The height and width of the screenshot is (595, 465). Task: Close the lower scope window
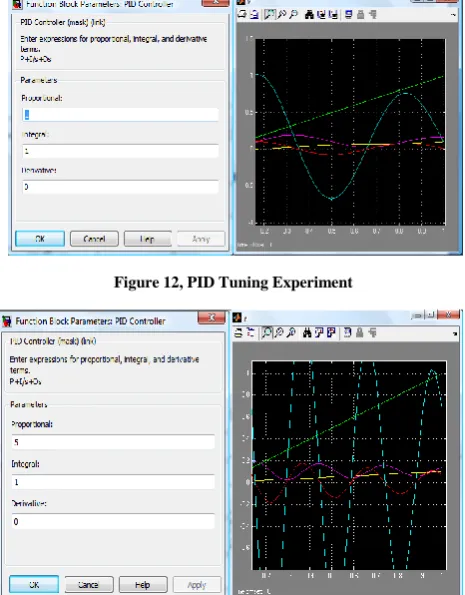tap(448, 315)
